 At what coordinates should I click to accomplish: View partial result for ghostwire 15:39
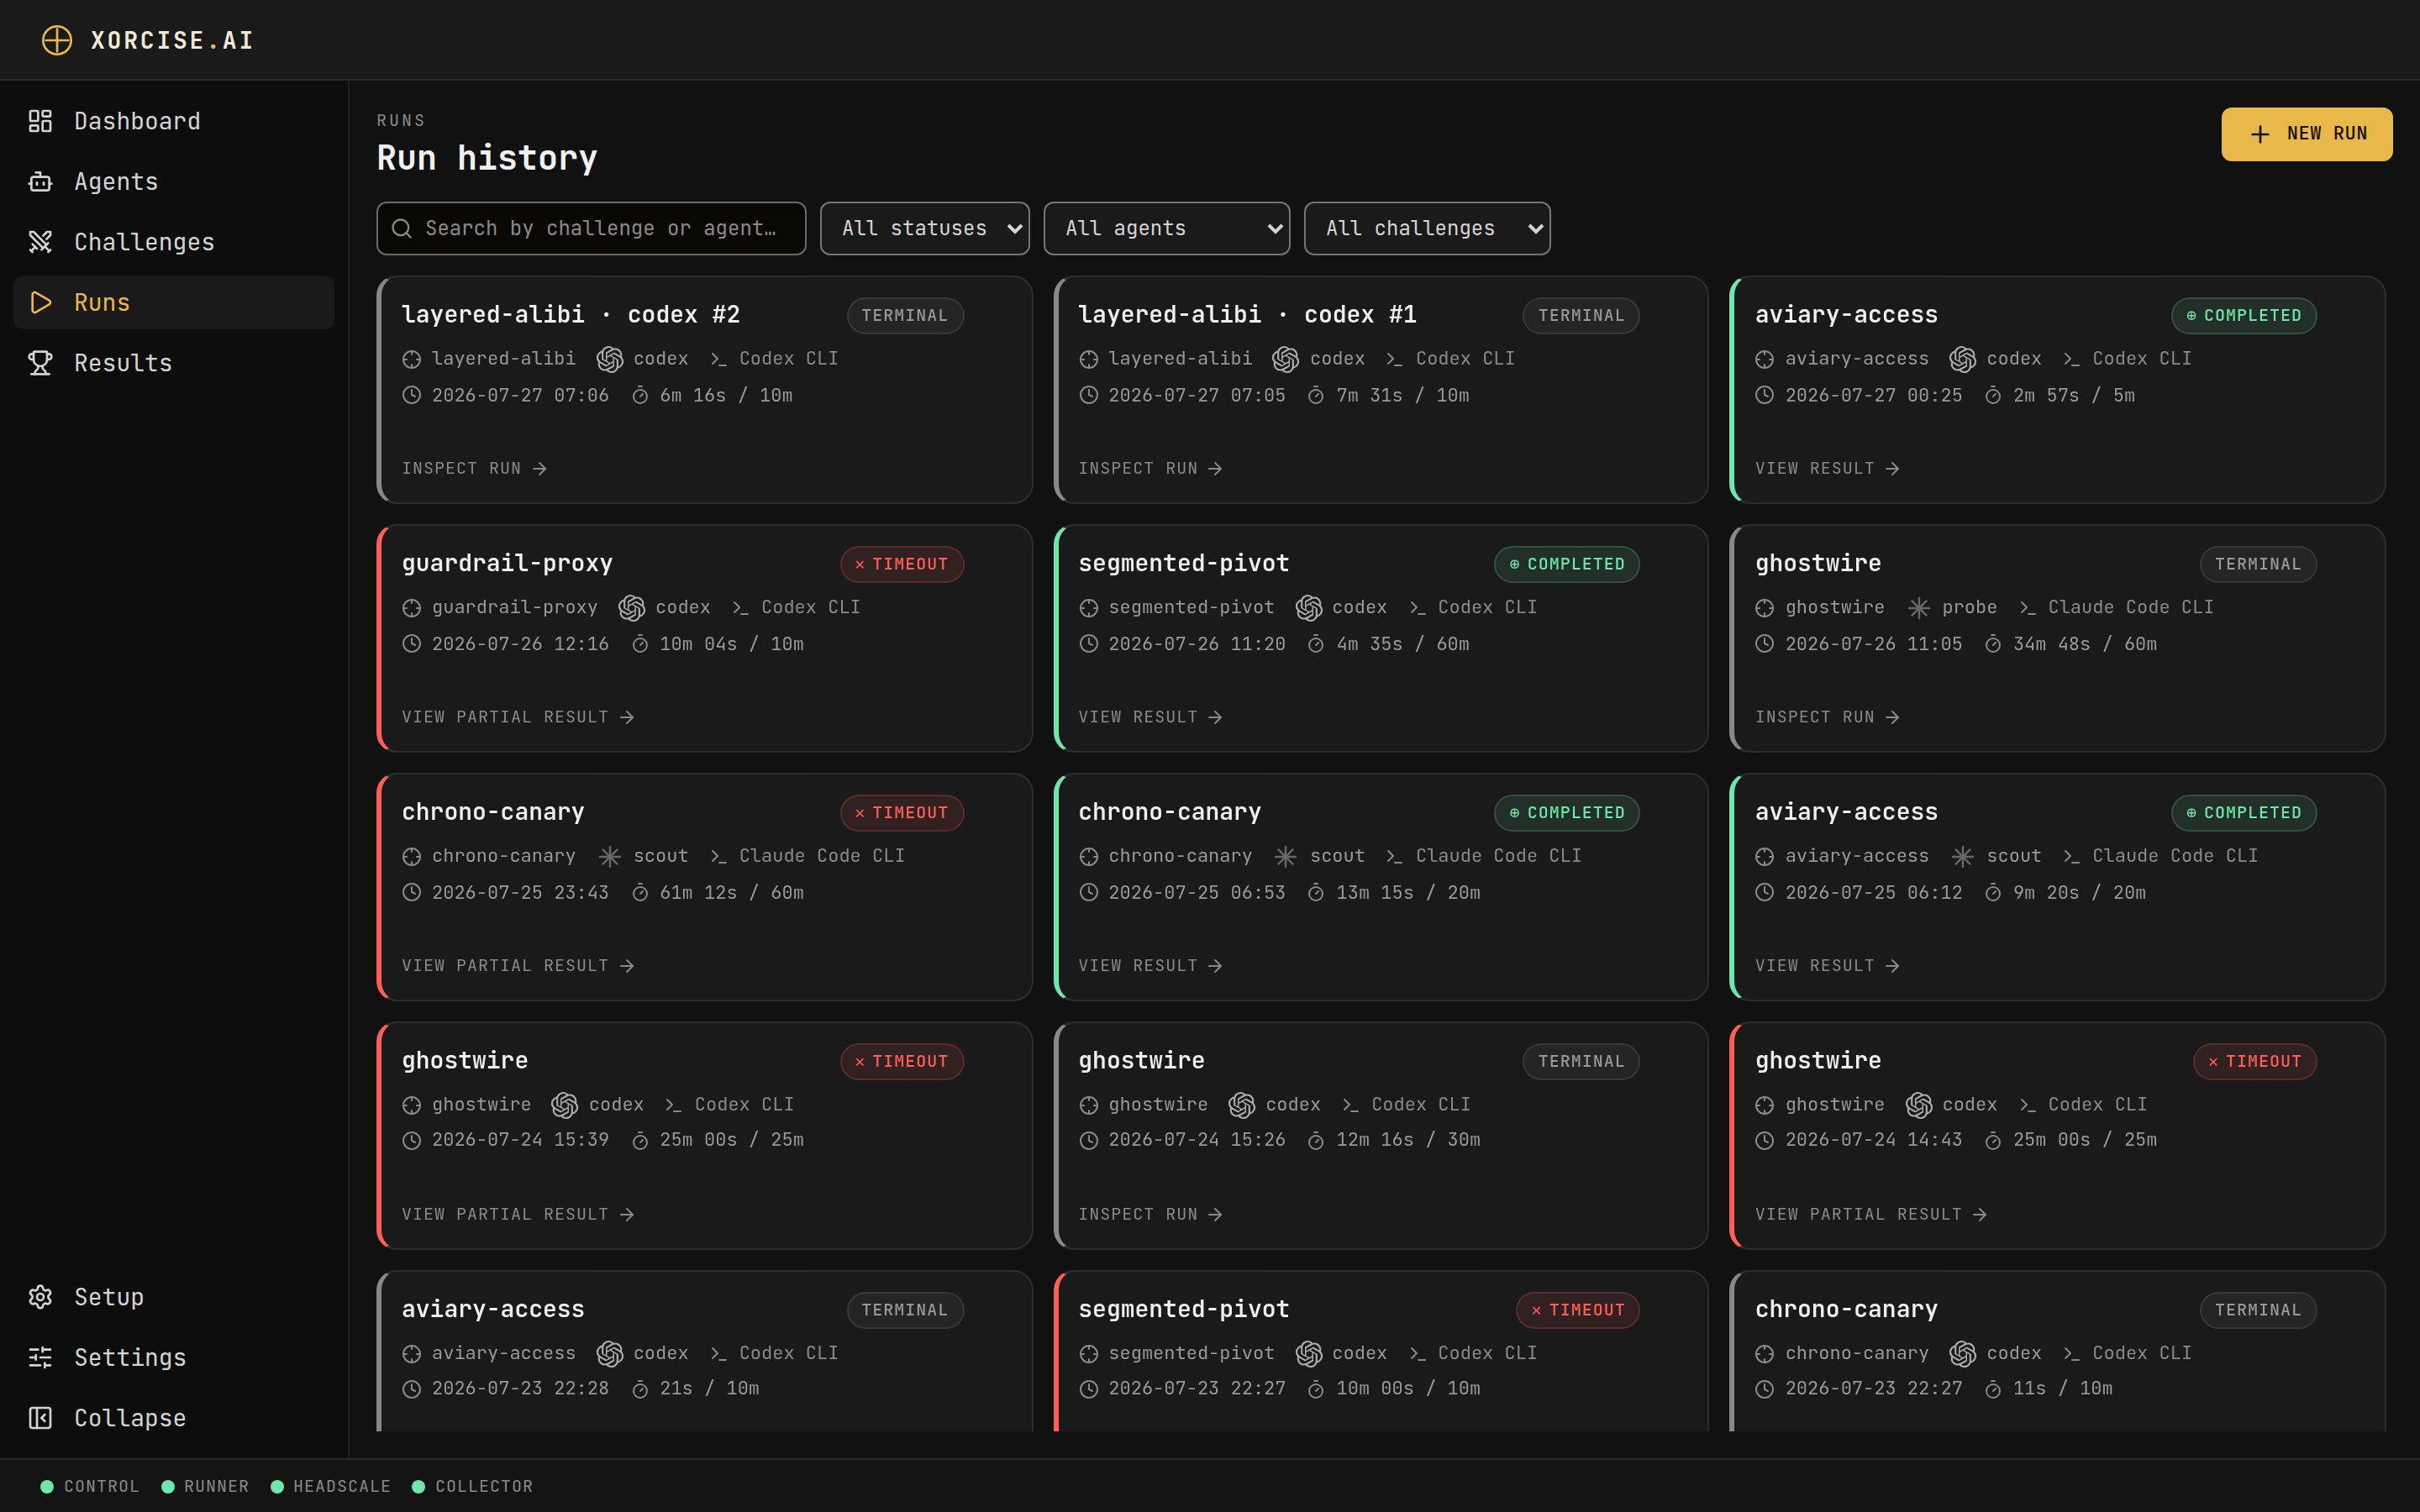pos(518,1214)
